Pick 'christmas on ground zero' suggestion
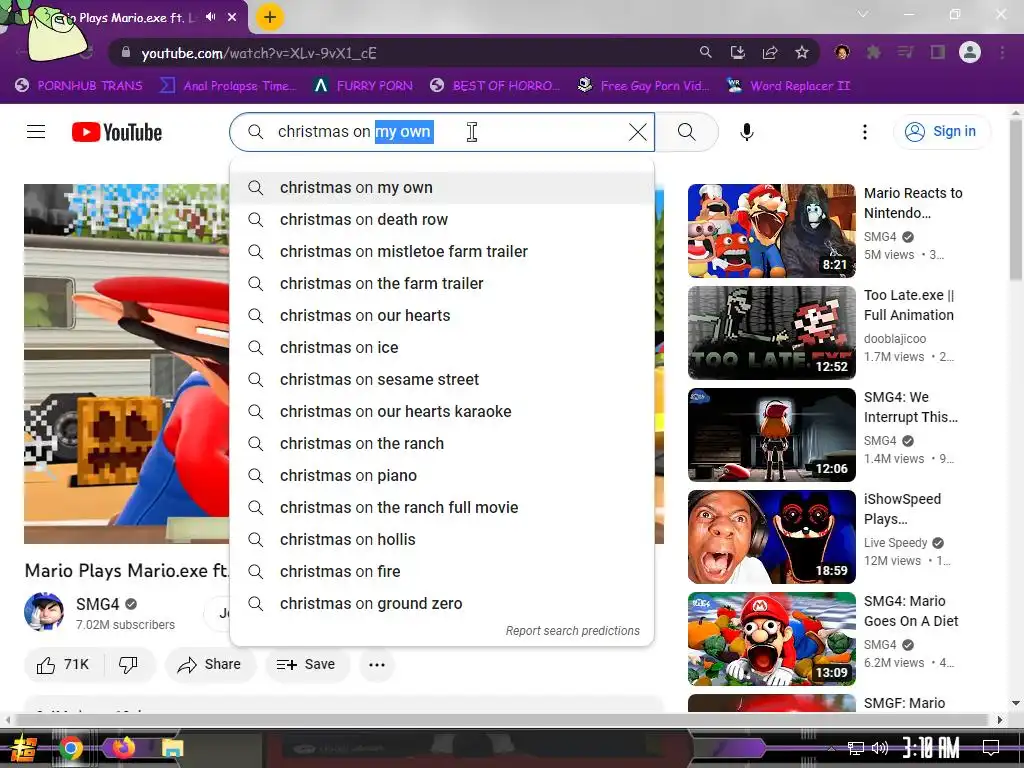This screenshot has height=768, width=1024. [442, 604]
